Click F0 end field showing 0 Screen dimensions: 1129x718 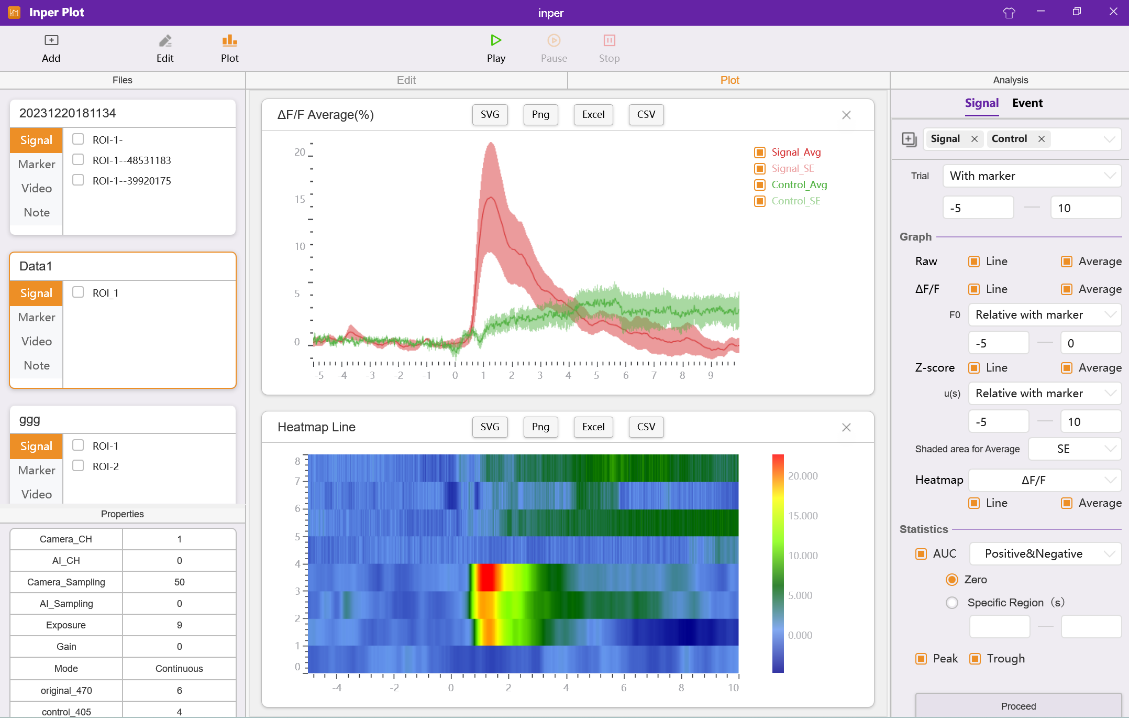1090,343
